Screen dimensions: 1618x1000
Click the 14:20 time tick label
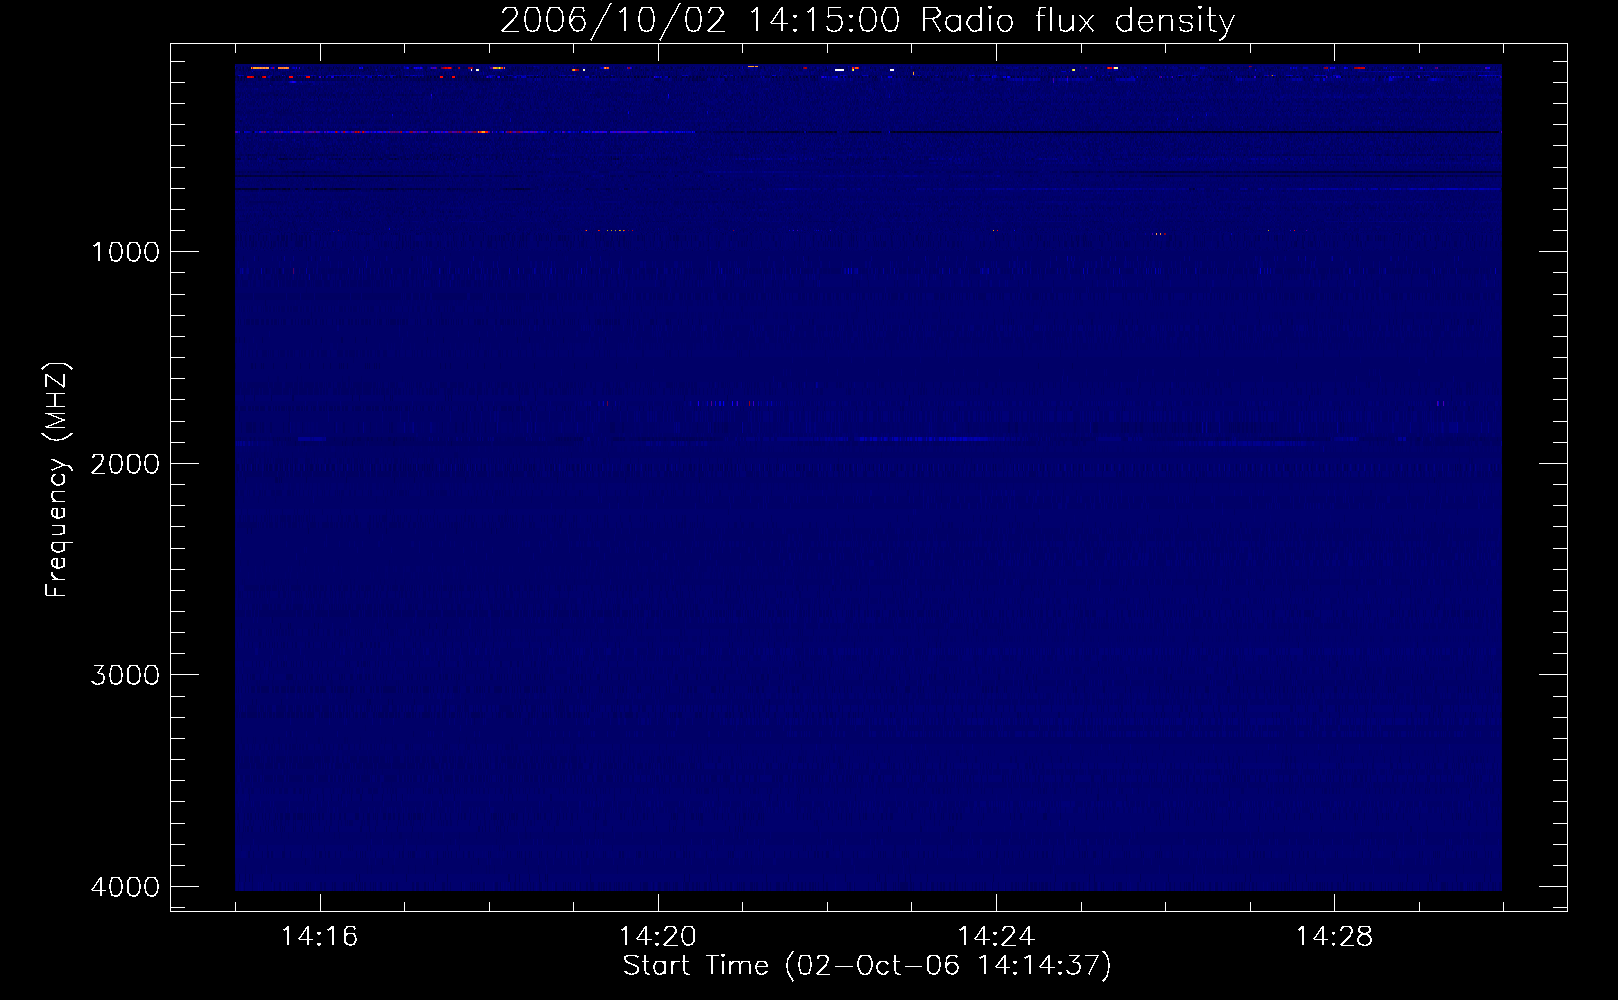click(x=657, y=937)
